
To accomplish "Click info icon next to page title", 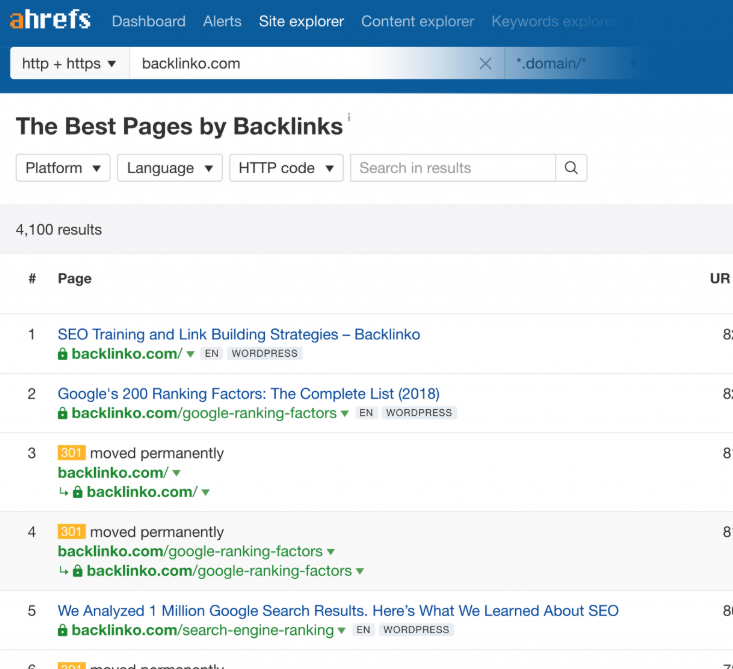I will [x=349, y=117].
